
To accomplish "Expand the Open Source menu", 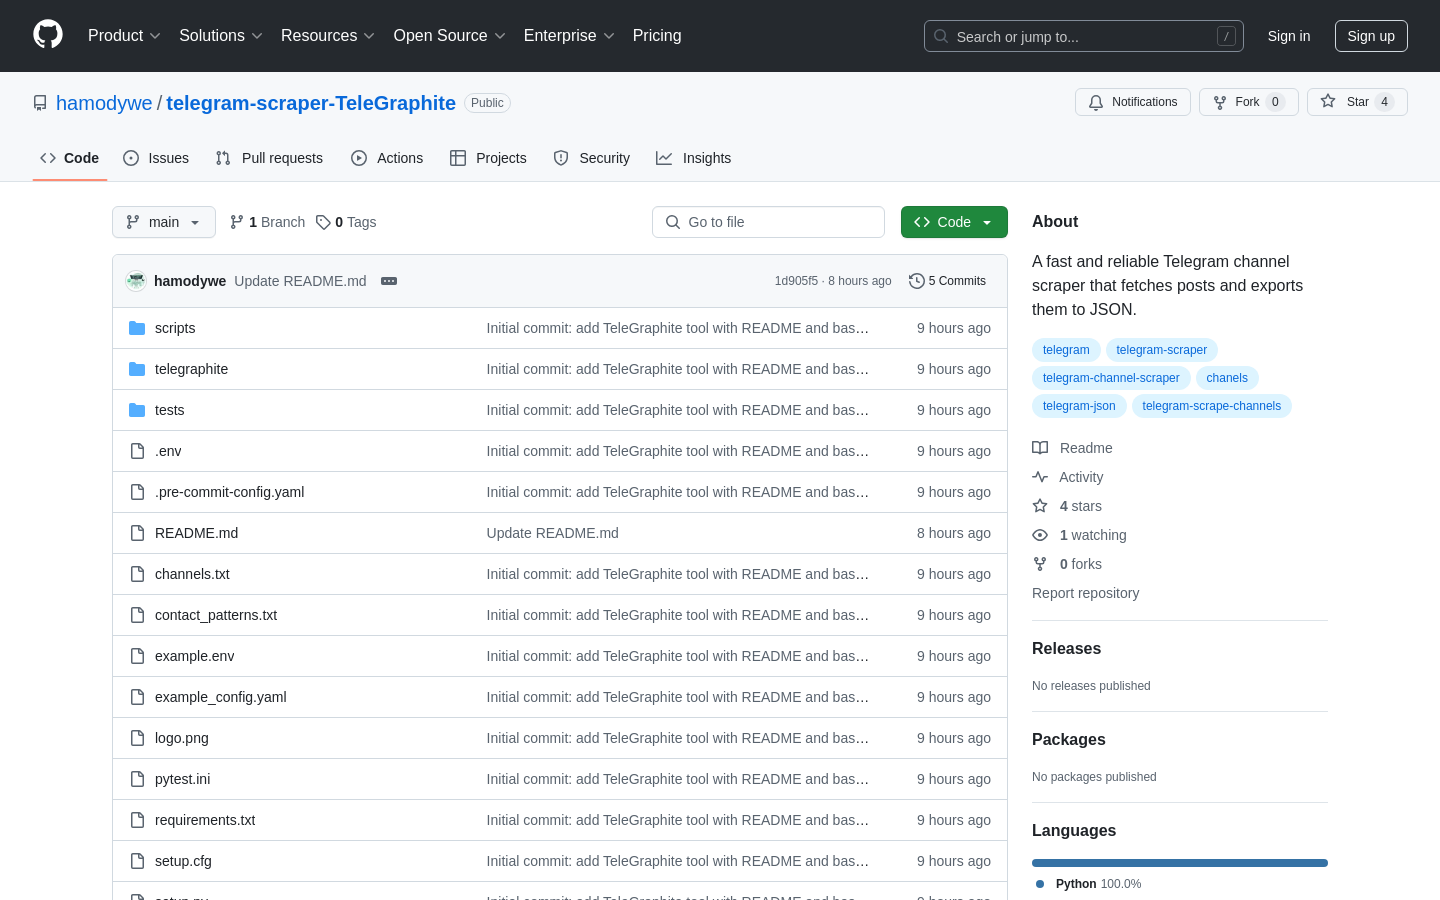I will point(450,36).
